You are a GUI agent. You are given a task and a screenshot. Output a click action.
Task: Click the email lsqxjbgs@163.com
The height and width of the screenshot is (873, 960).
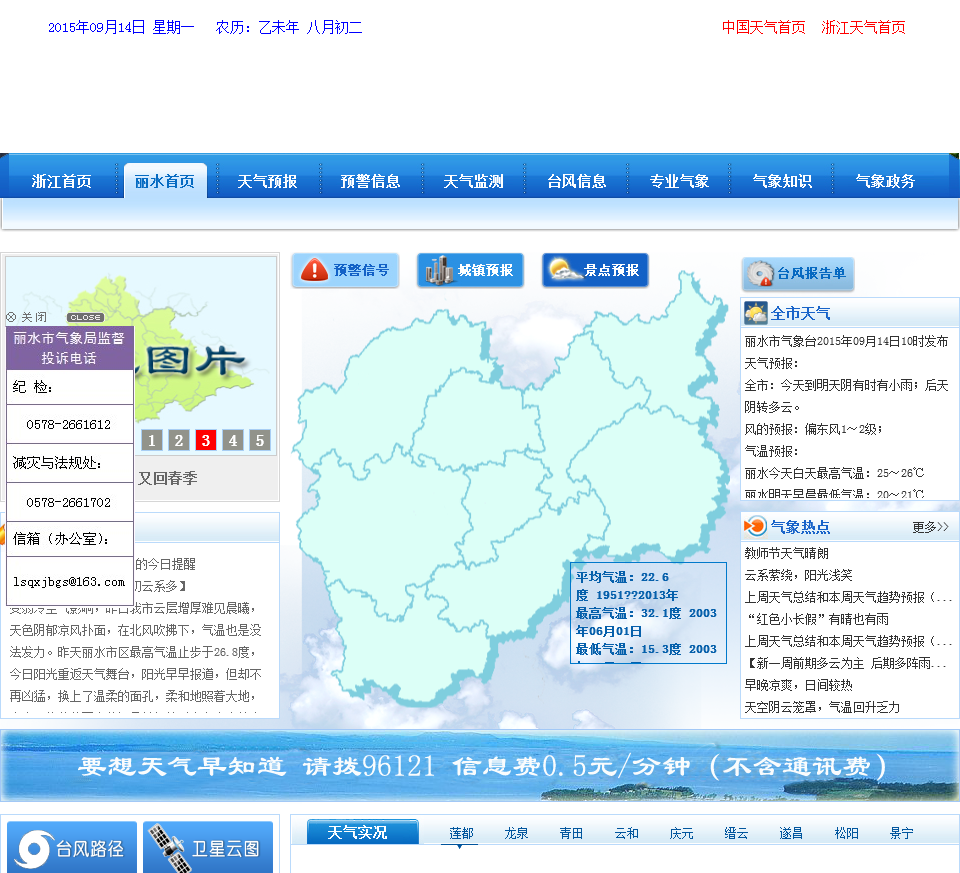pos(69,582)
